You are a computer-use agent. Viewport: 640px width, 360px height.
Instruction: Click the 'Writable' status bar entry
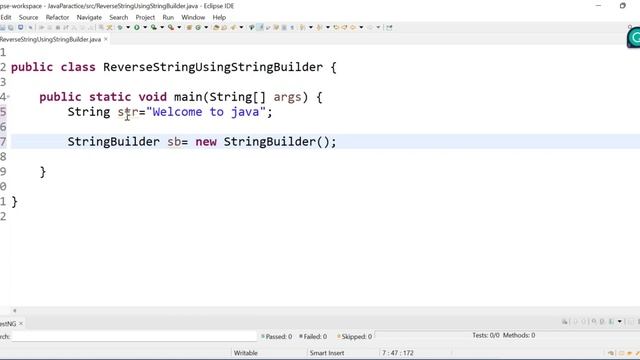pyautogui.click(x=245, y=353)
